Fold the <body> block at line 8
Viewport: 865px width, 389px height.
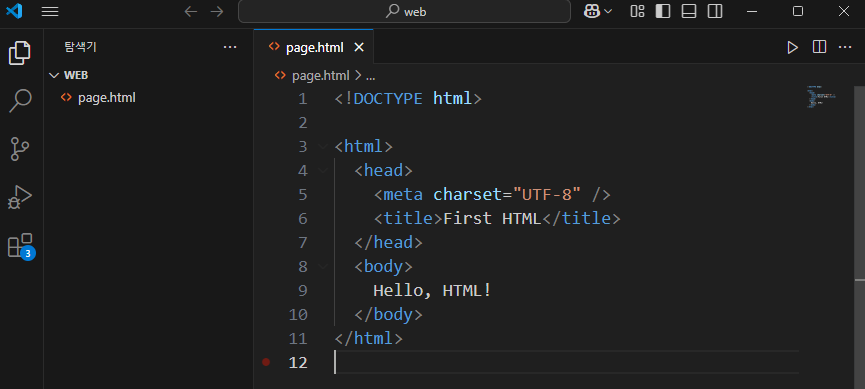[322, 267]
